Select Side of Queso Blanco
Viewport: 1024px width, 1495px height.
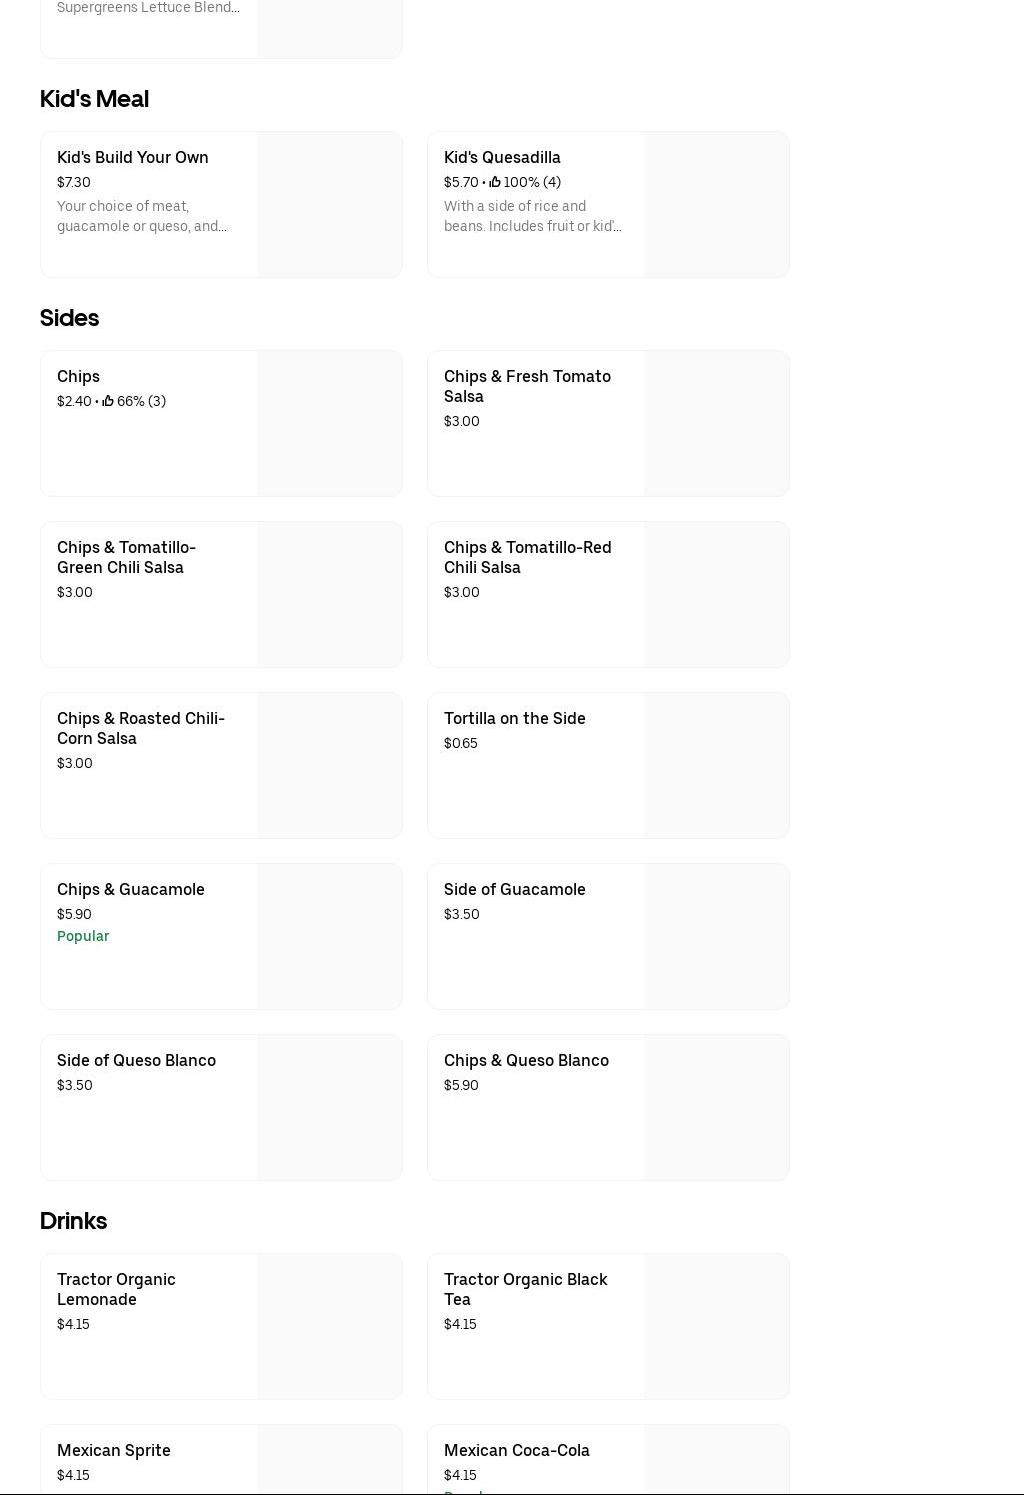pyautogui.click(x=136, y=1061)
